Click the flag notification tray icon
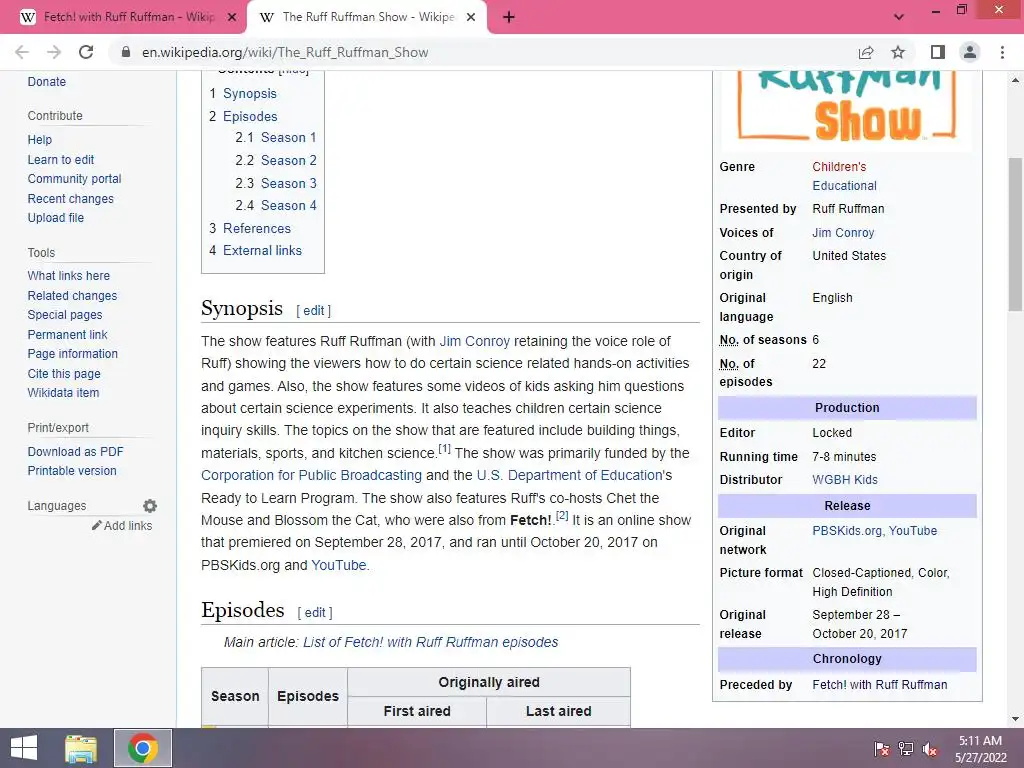The image size is (1024, 768). pos(882,748)
